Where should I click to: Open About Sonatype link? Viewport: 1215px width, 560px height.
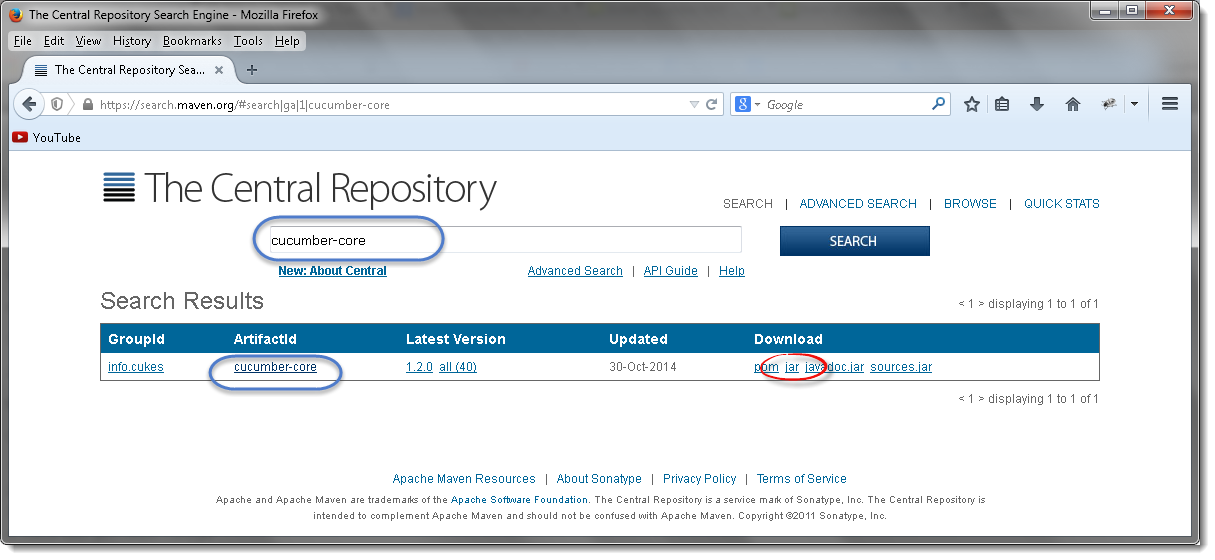coord(599,479)
